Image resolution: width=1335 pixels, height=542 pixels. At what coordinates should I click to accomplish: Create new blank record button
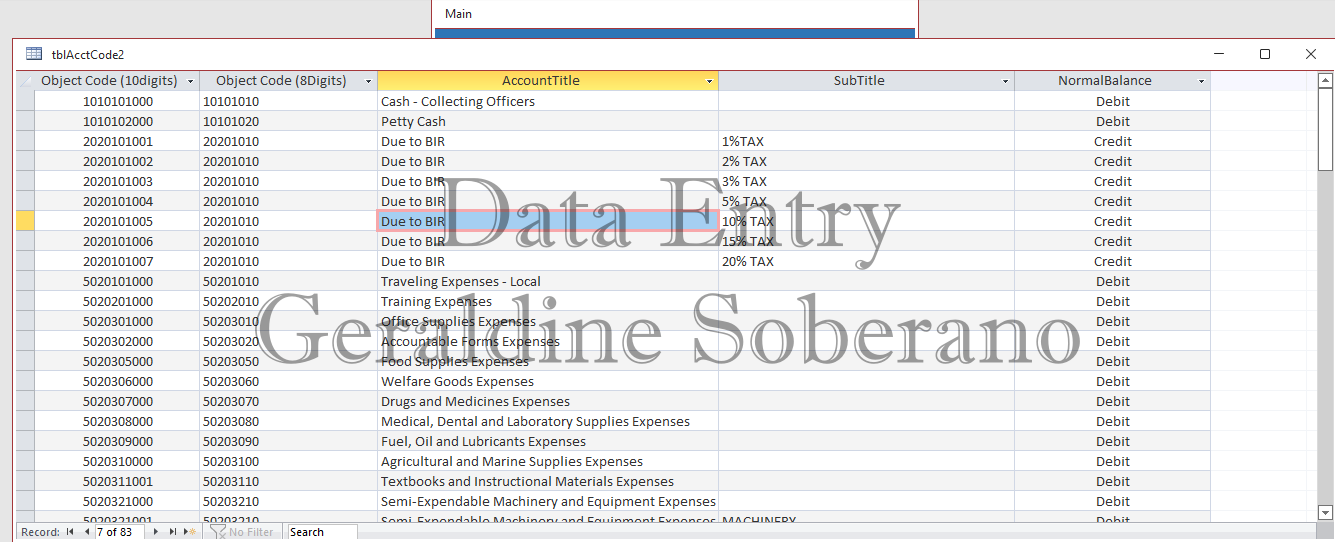190,532
